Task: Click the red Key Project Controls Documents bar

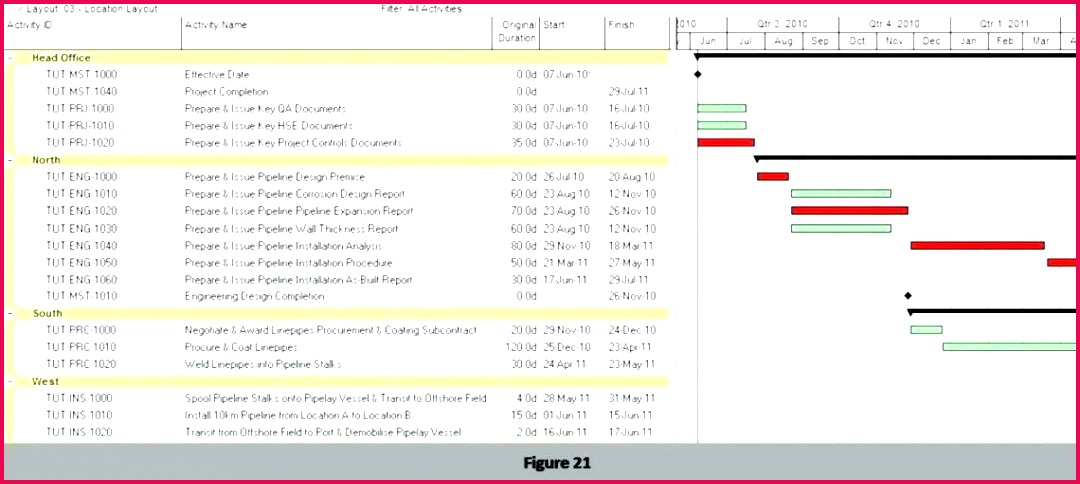Action: pyautogui.click(x=725, y=143)
